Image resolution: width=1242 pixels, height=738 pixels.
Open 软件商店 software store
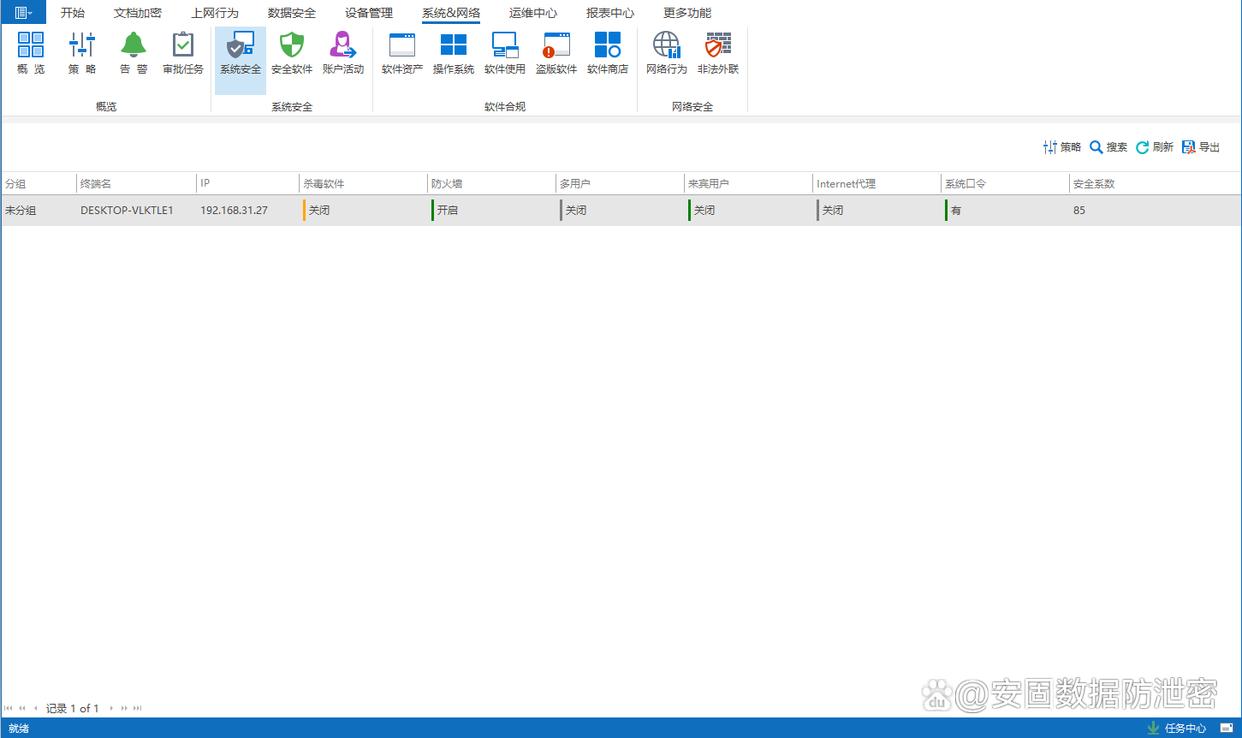pos(607,53)
